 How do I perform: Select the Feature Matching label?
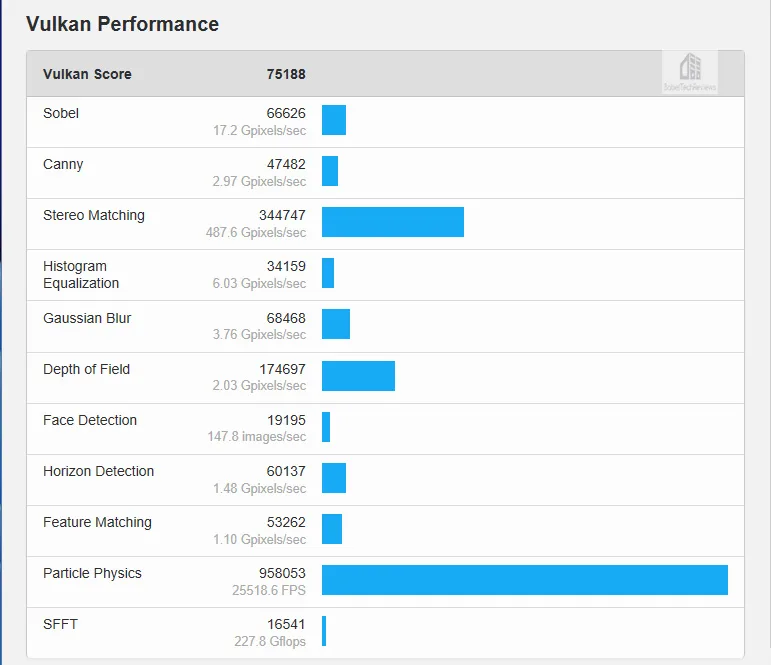[97, 522]
